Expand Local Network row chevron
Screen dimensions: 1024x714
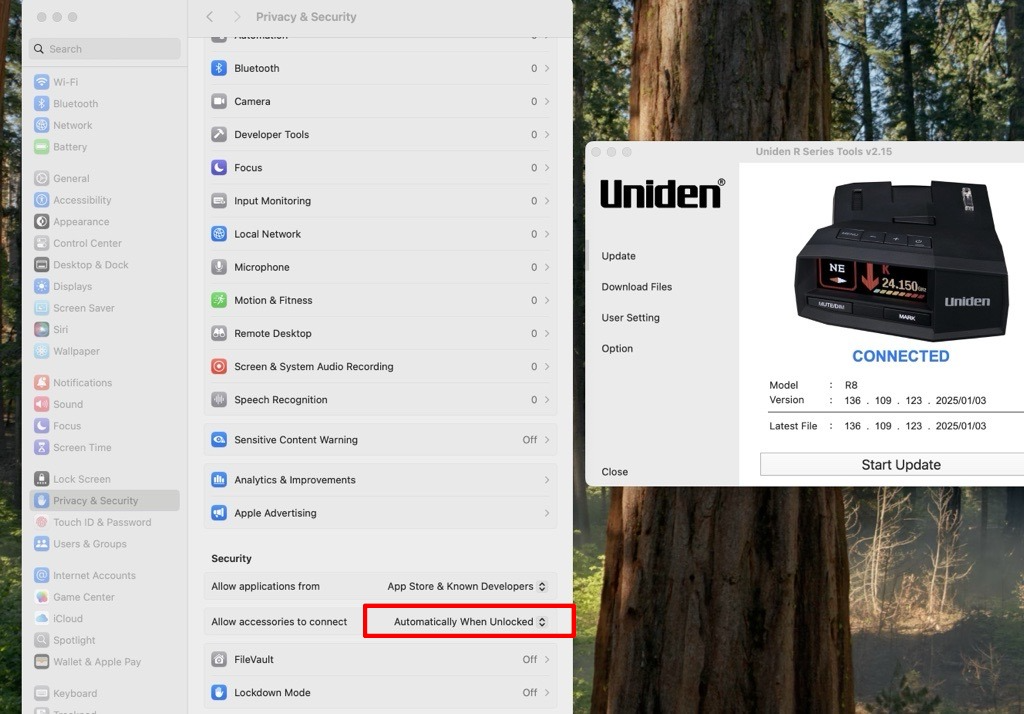pos(547,234)
